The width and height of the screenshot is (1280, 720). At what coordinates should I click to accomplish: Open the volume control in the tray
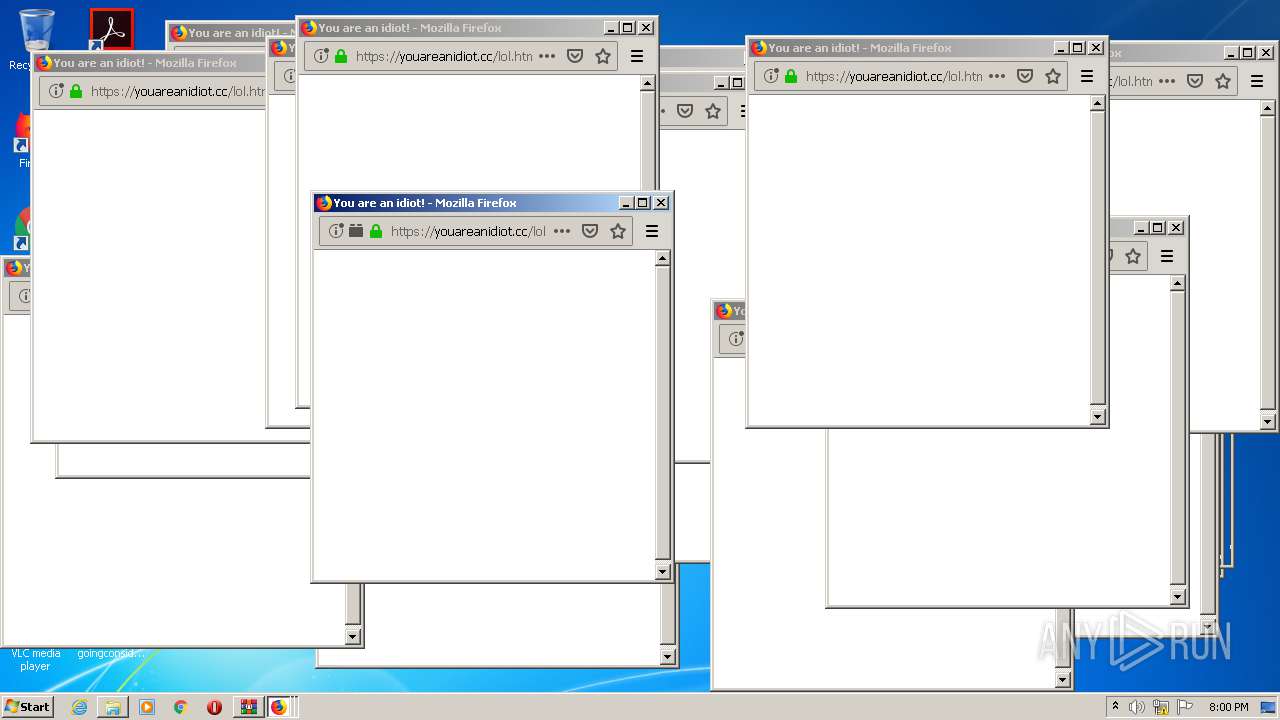click(x=1137, y=707)
